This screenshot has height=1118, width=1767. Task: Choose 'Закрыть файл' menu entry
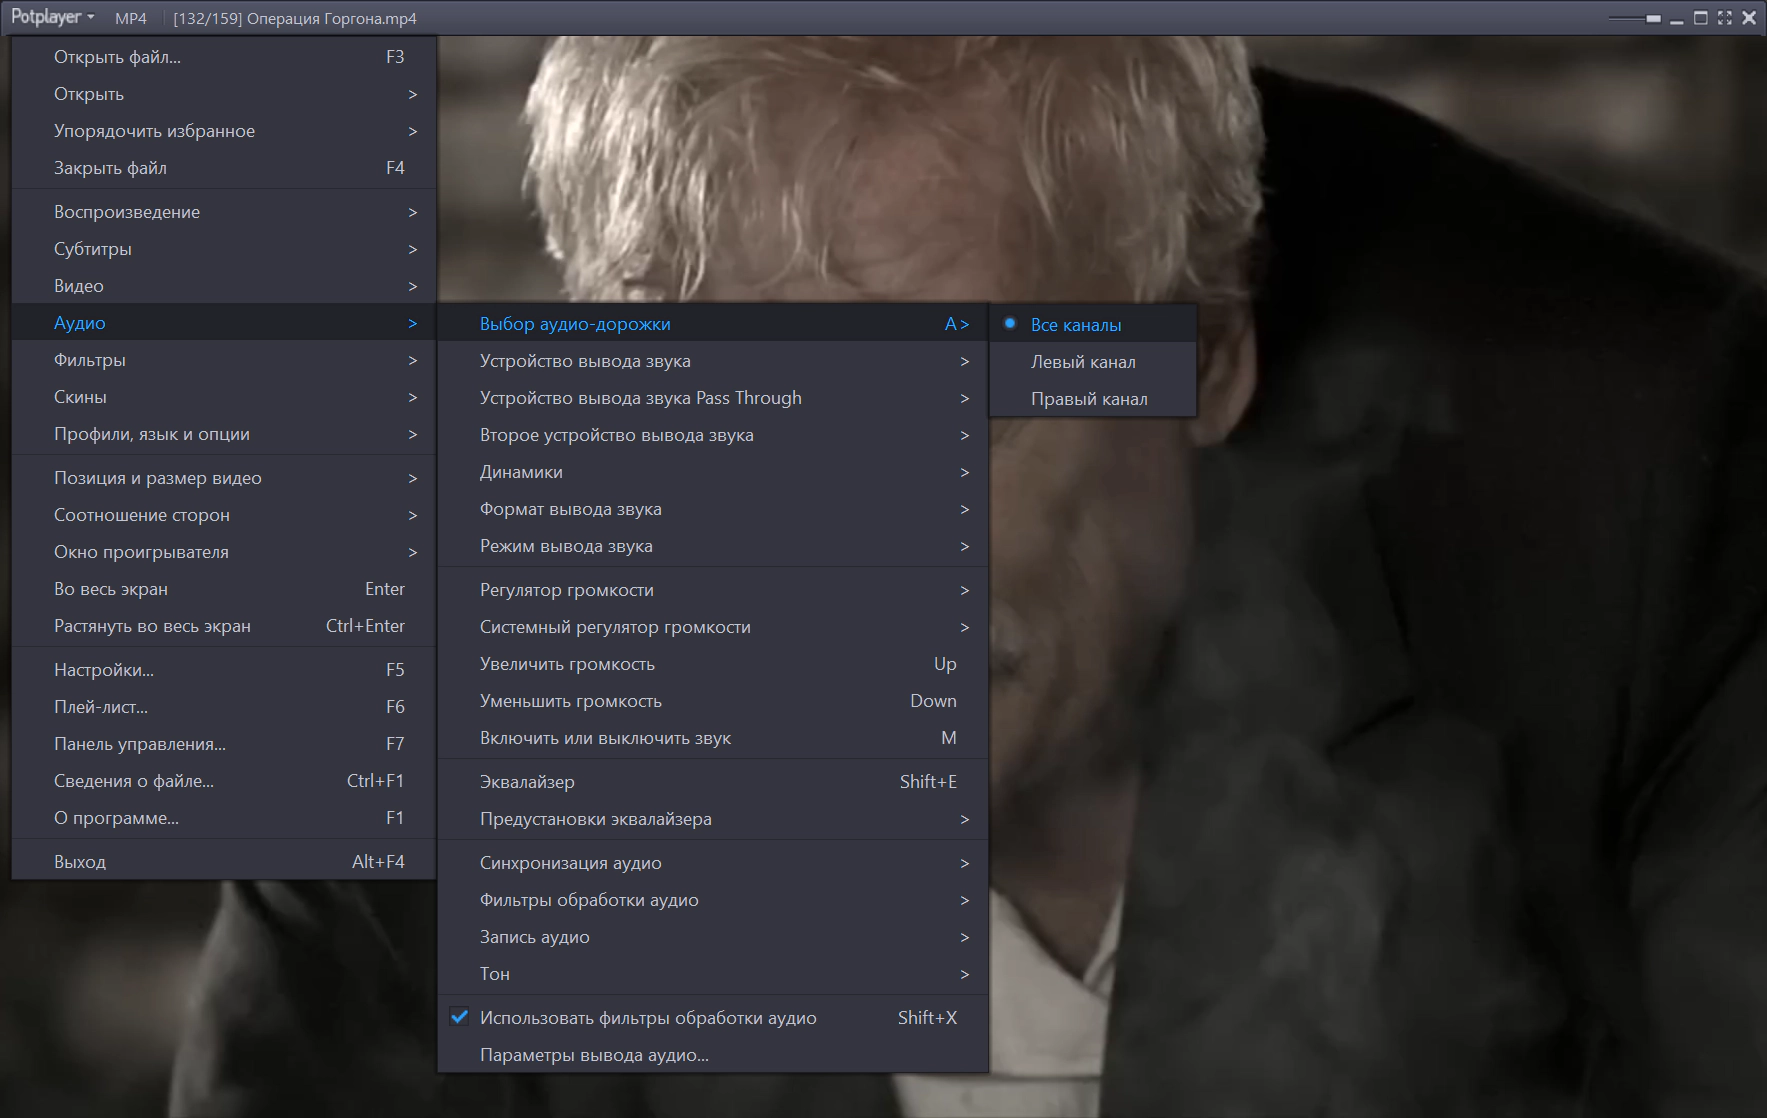coord(224,168)
